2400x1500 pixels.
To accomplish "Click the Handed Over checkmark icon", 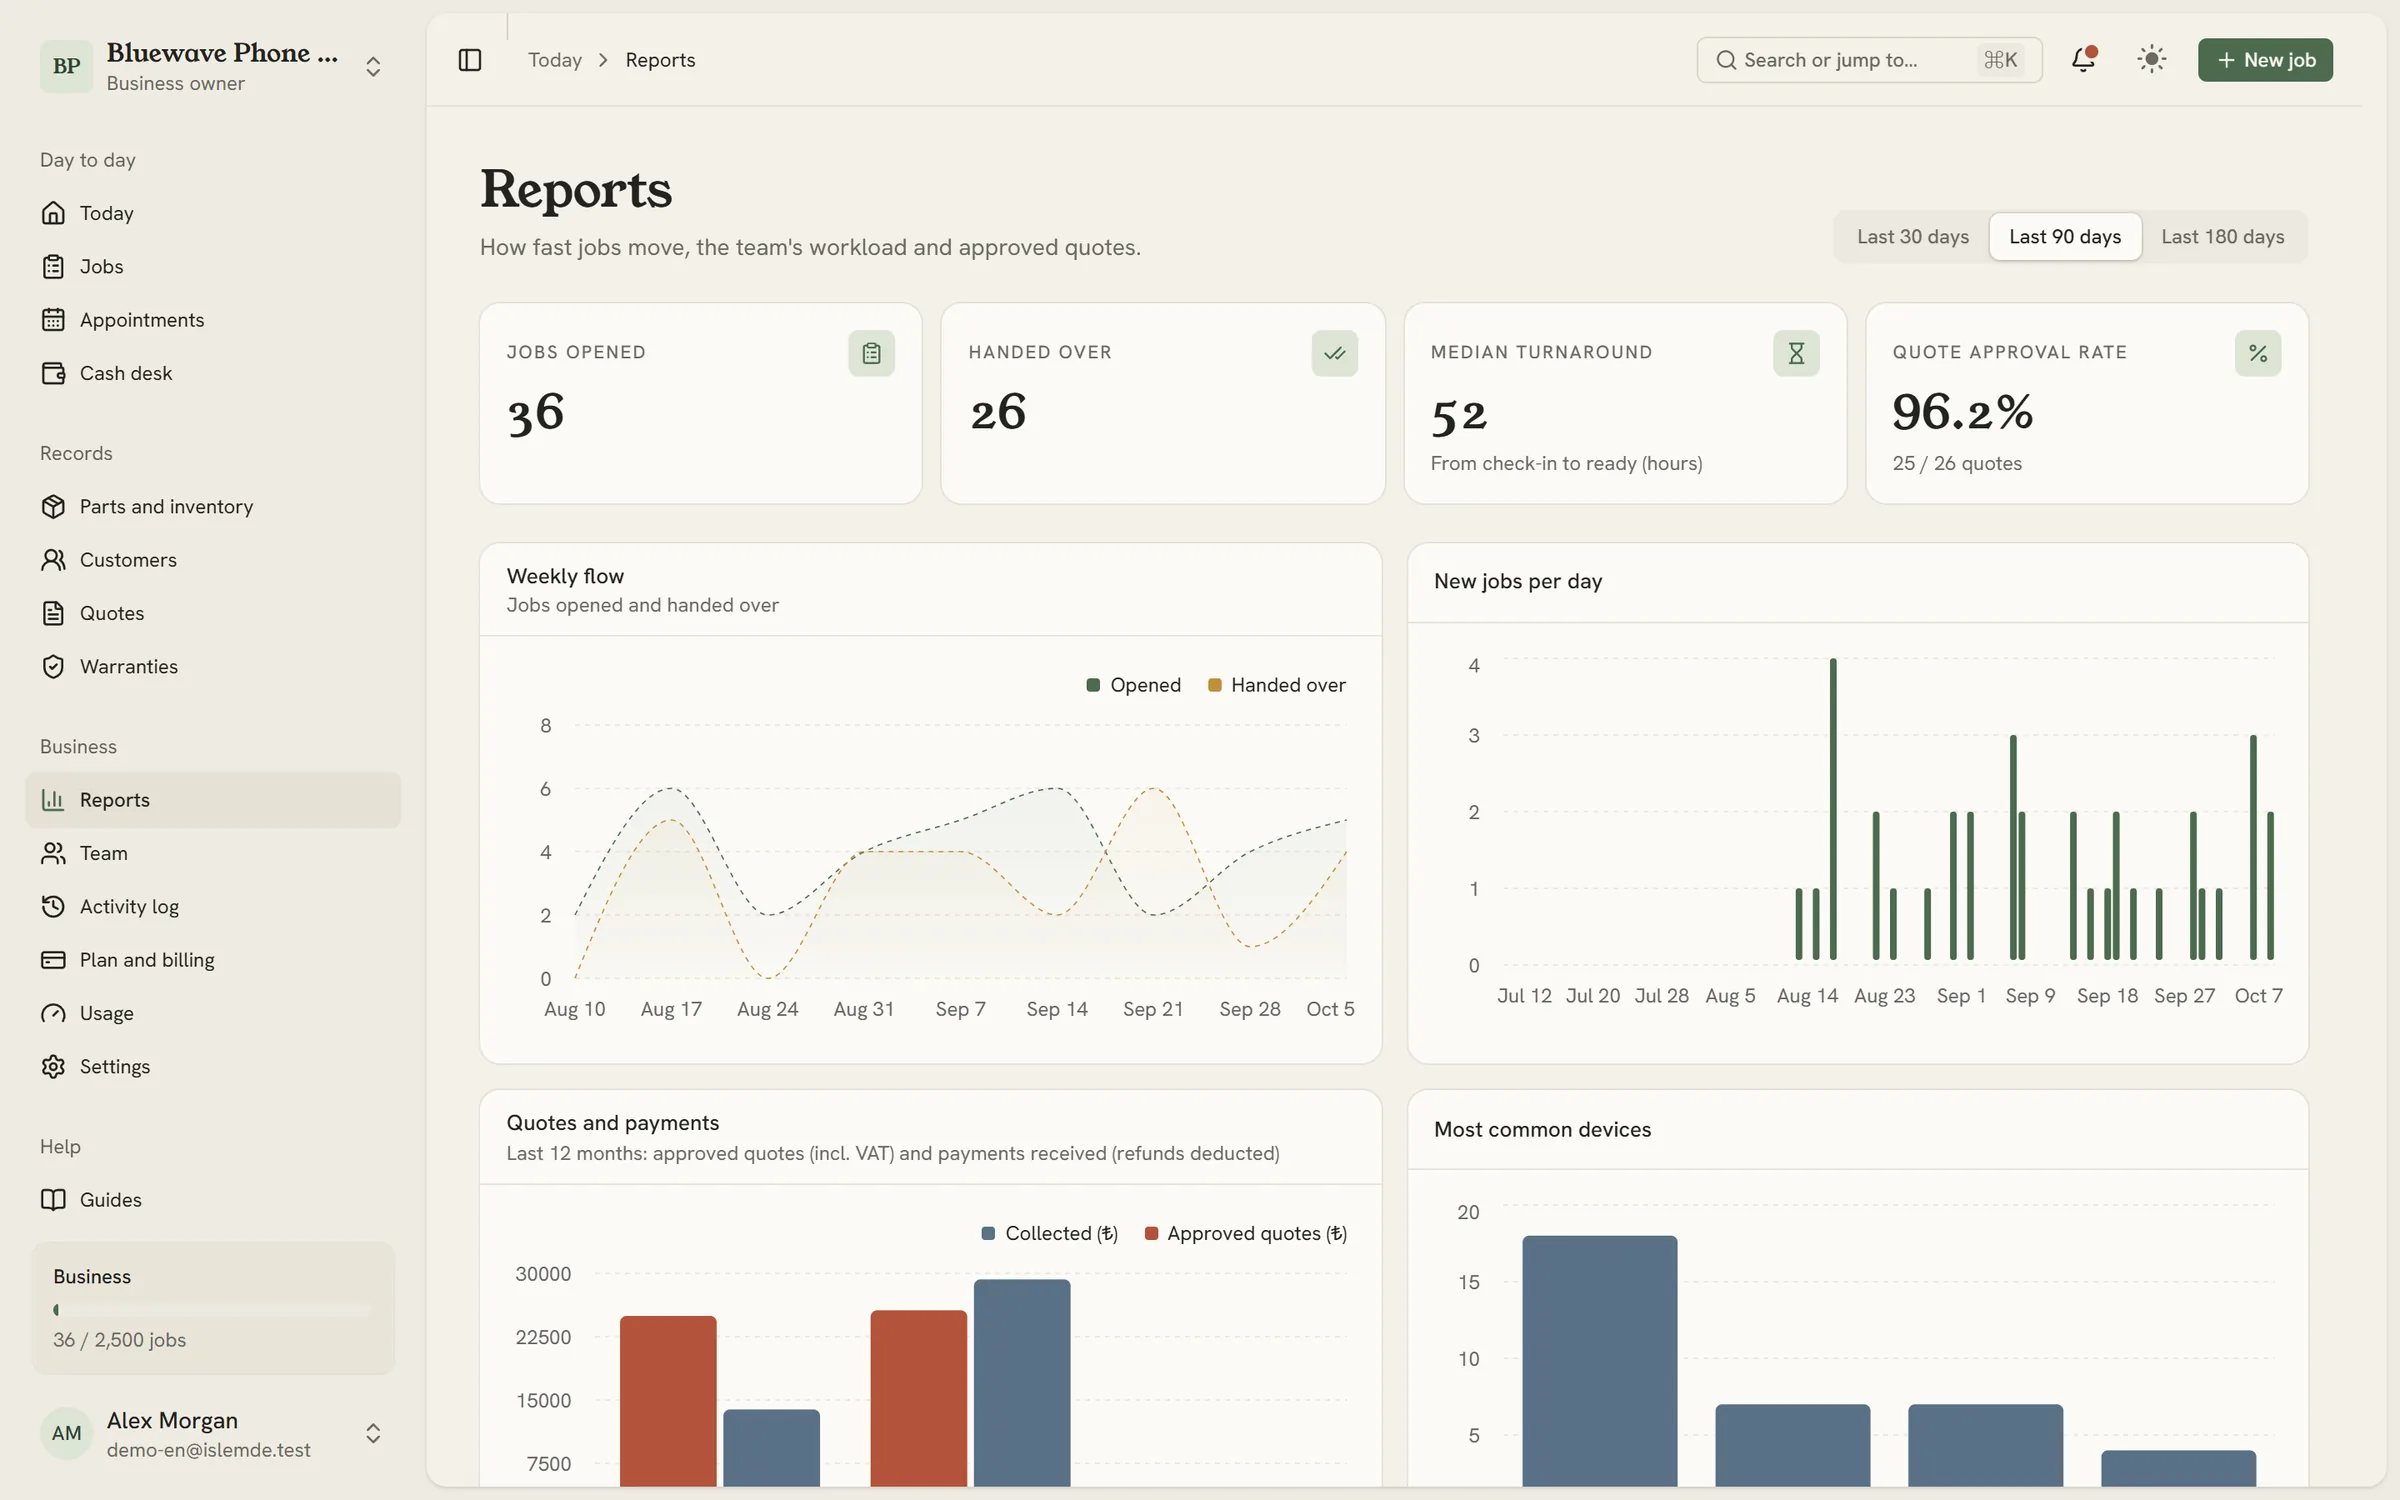I will point(1334,353).
